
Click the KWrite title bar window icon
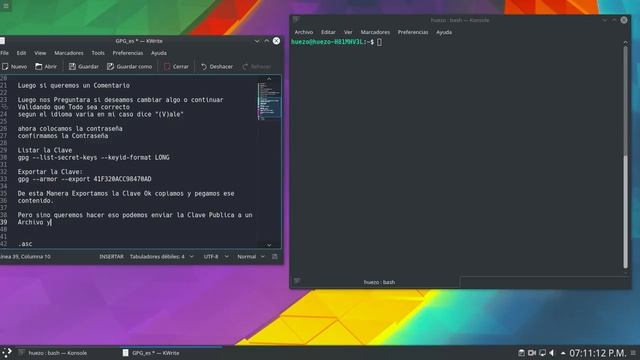(x=2, y=41)
